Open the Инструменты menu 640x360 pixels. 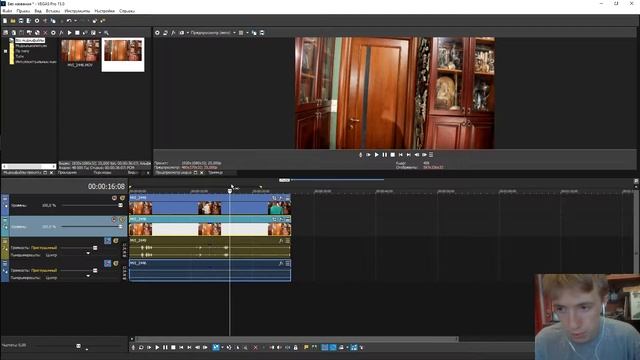[x=77, y=11]
